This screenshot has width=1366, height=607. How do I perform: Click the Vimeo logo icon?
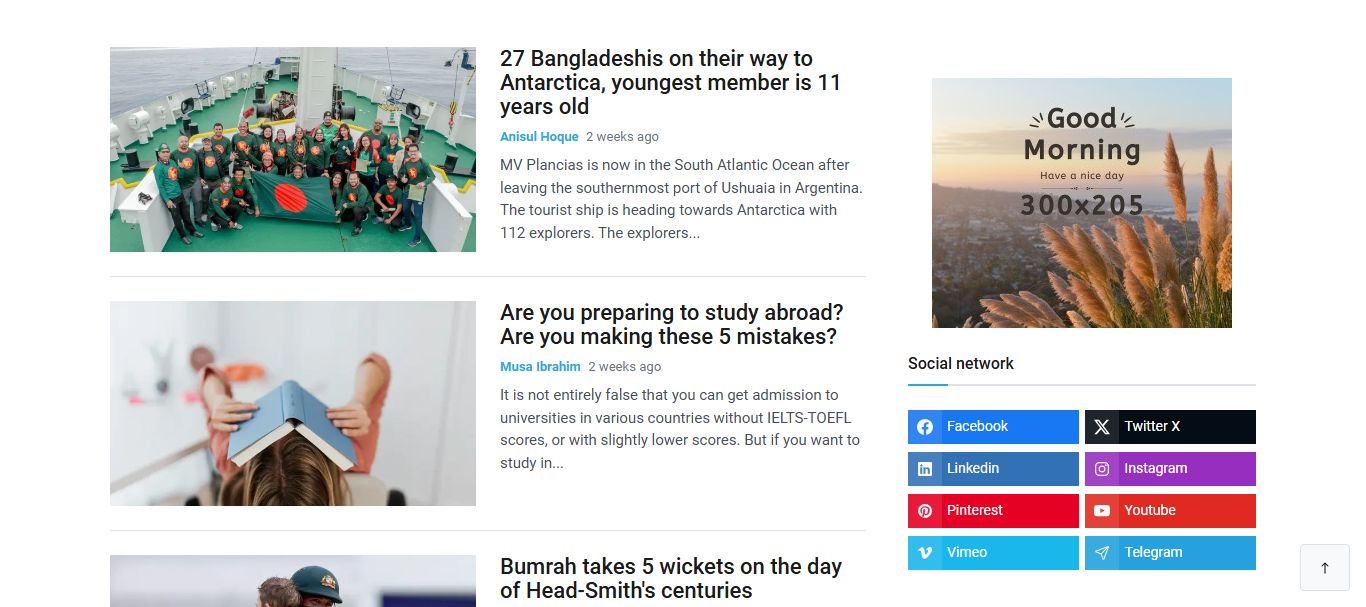(925, 553)
